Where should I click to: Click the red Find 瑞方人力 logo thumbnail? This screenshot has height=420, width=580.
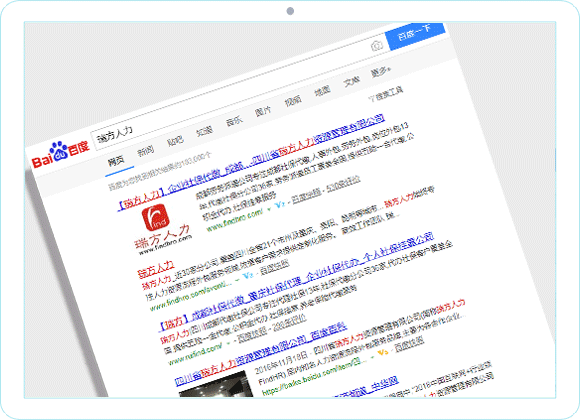pos(162,230)
